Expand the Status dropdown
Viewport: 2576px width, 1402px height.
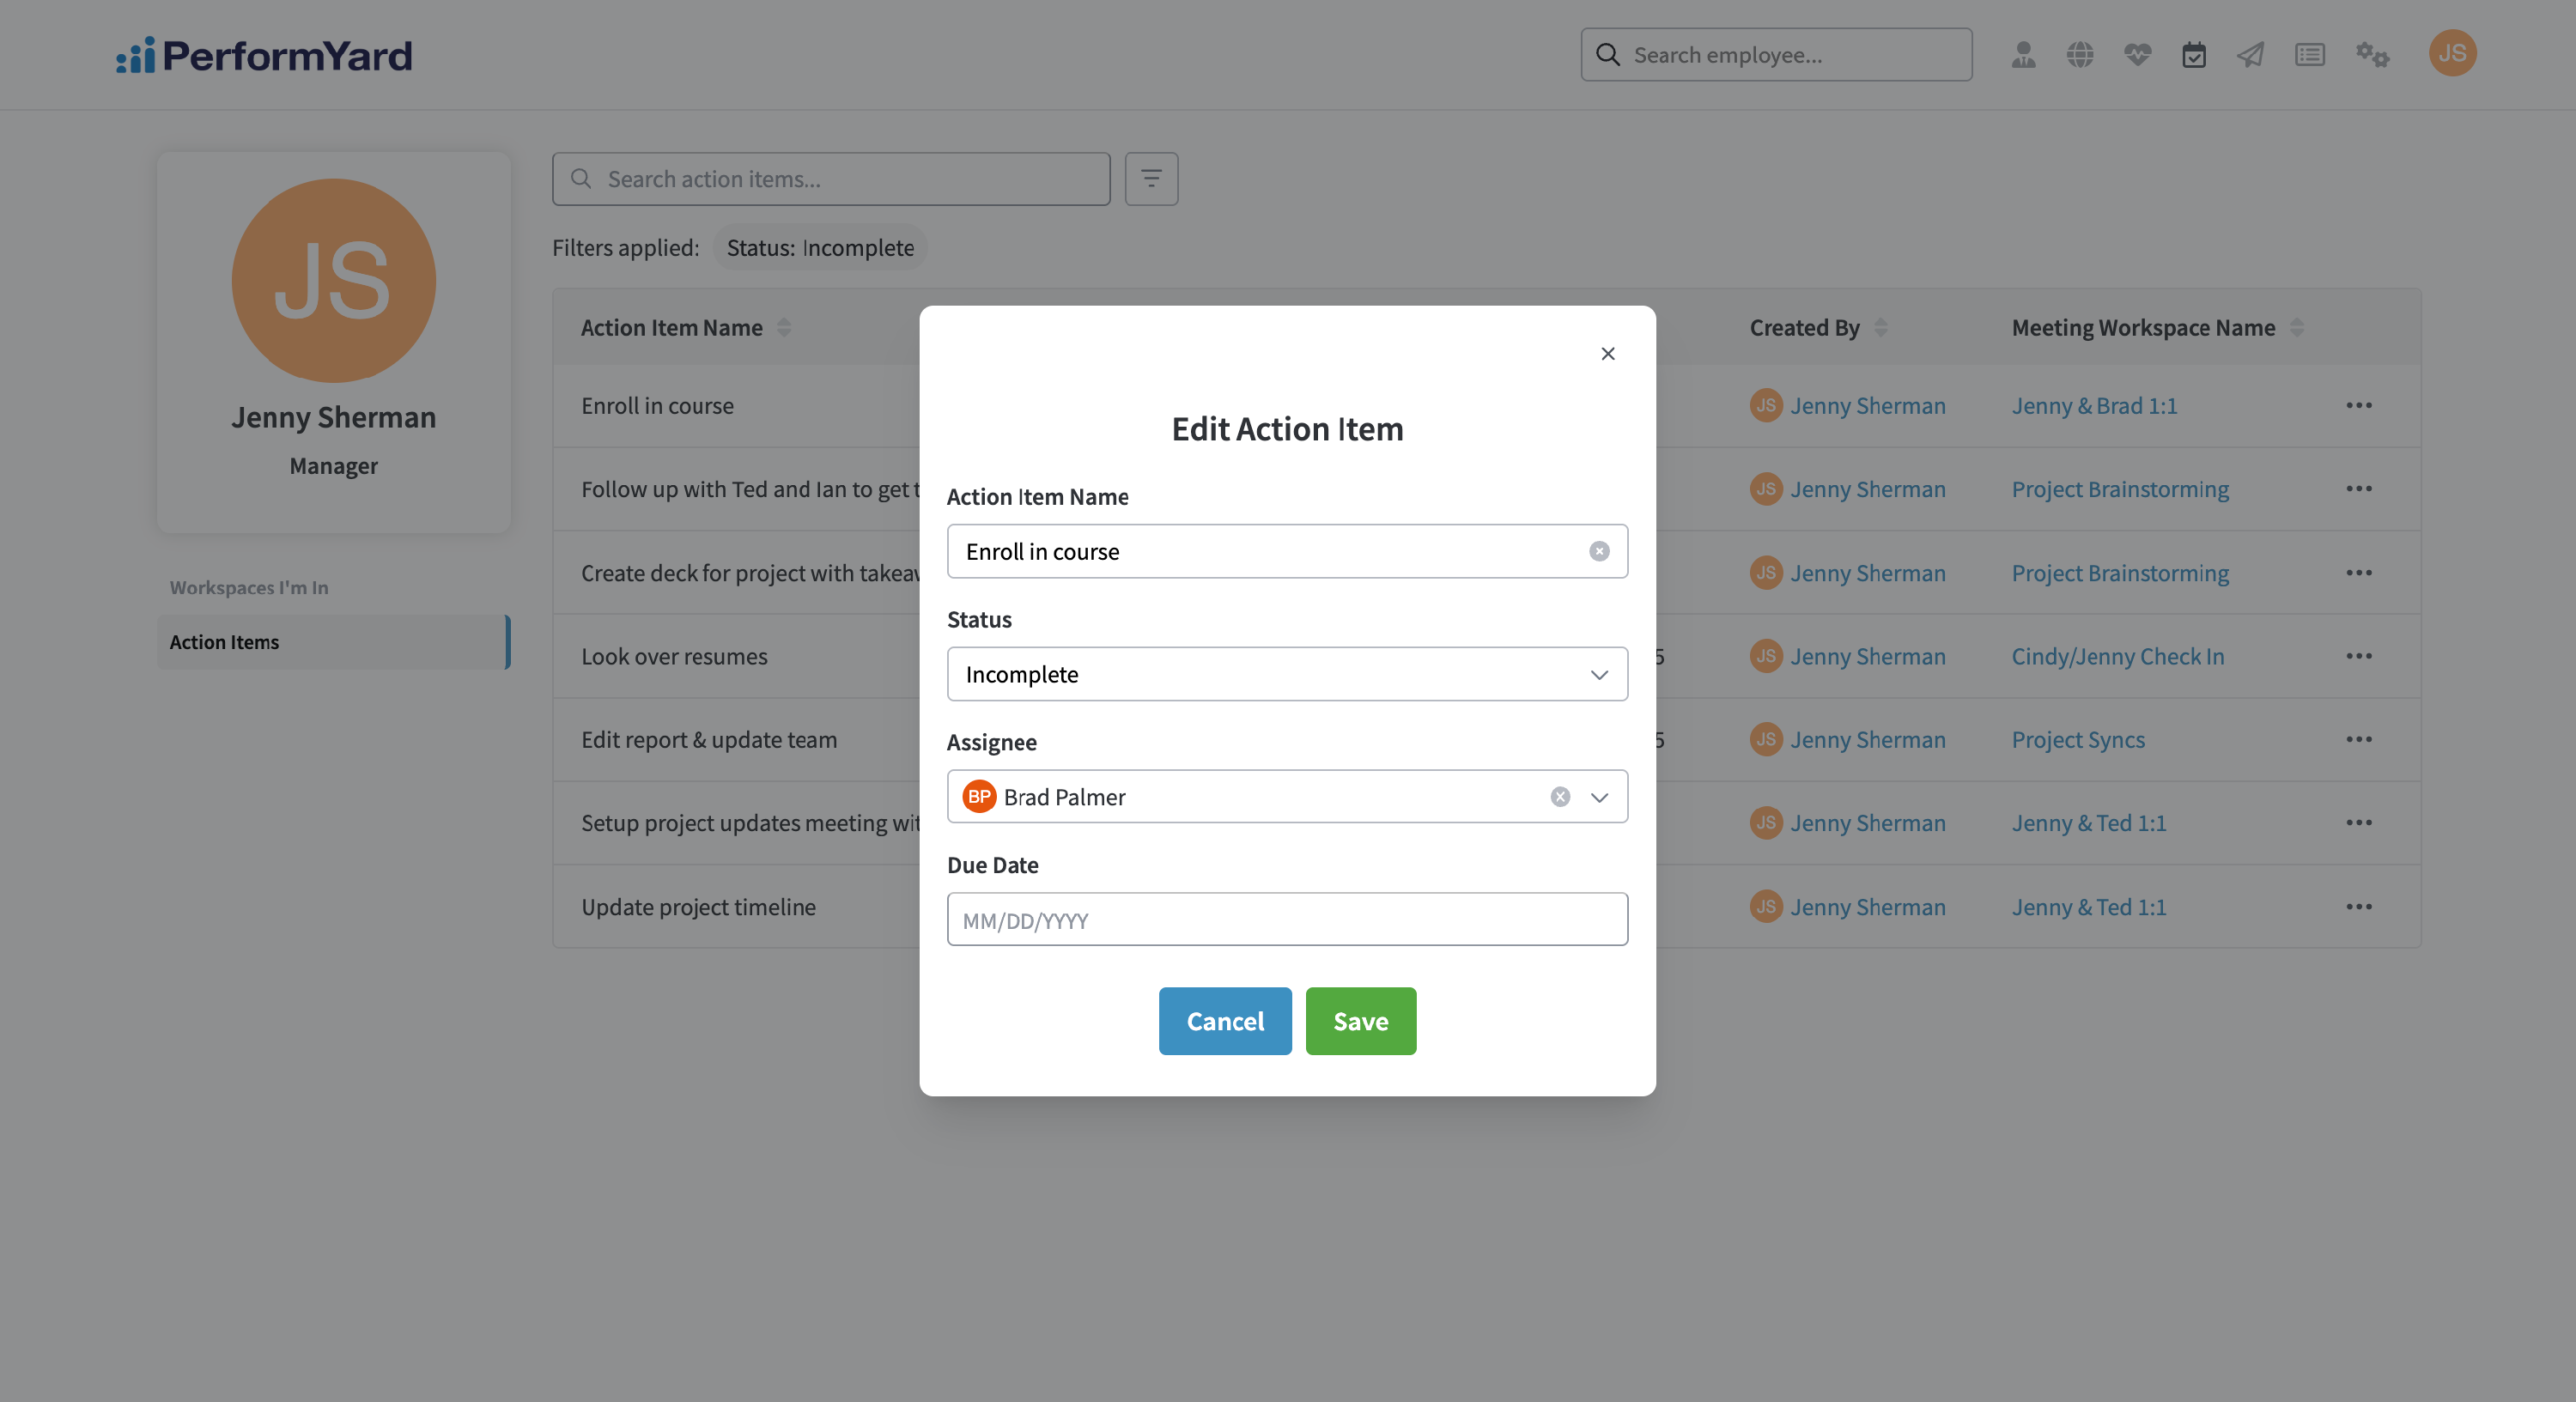tap(1287, 674)
